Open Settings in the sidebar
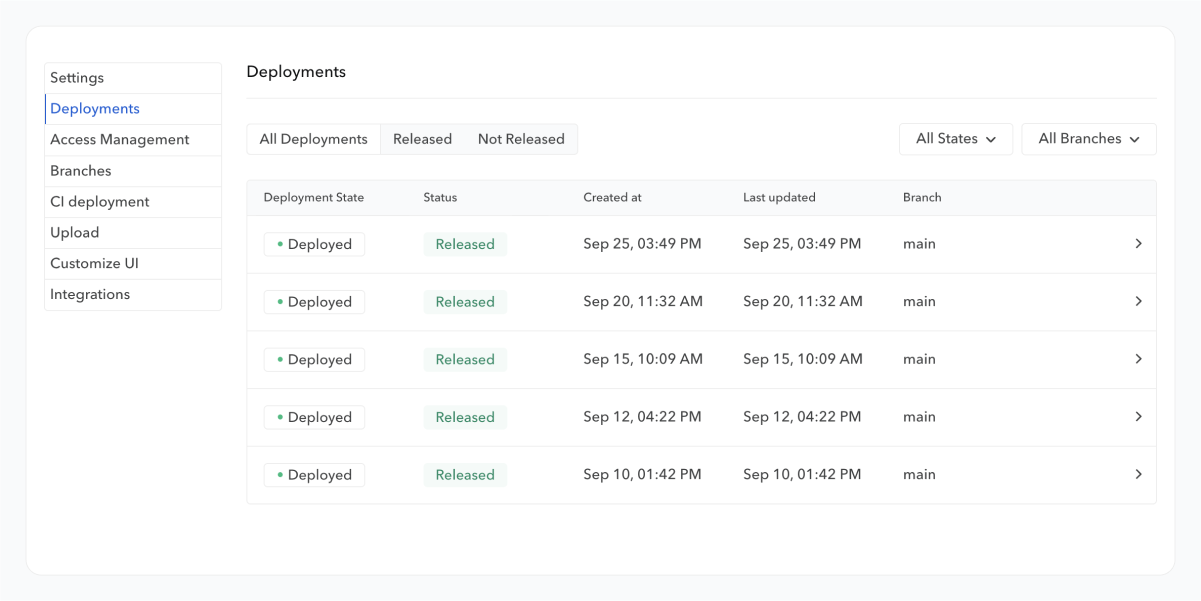This screenshot has width=1201, height=601. coord(77,78)
